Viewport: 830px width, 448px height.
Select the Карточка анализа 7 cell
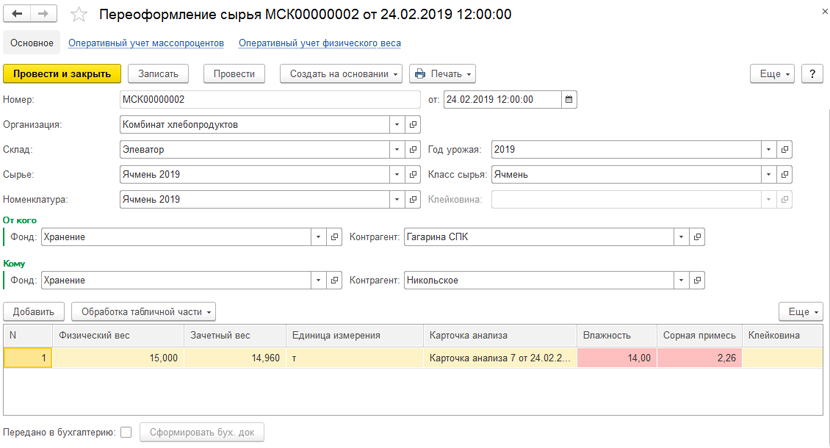point(500,358)
